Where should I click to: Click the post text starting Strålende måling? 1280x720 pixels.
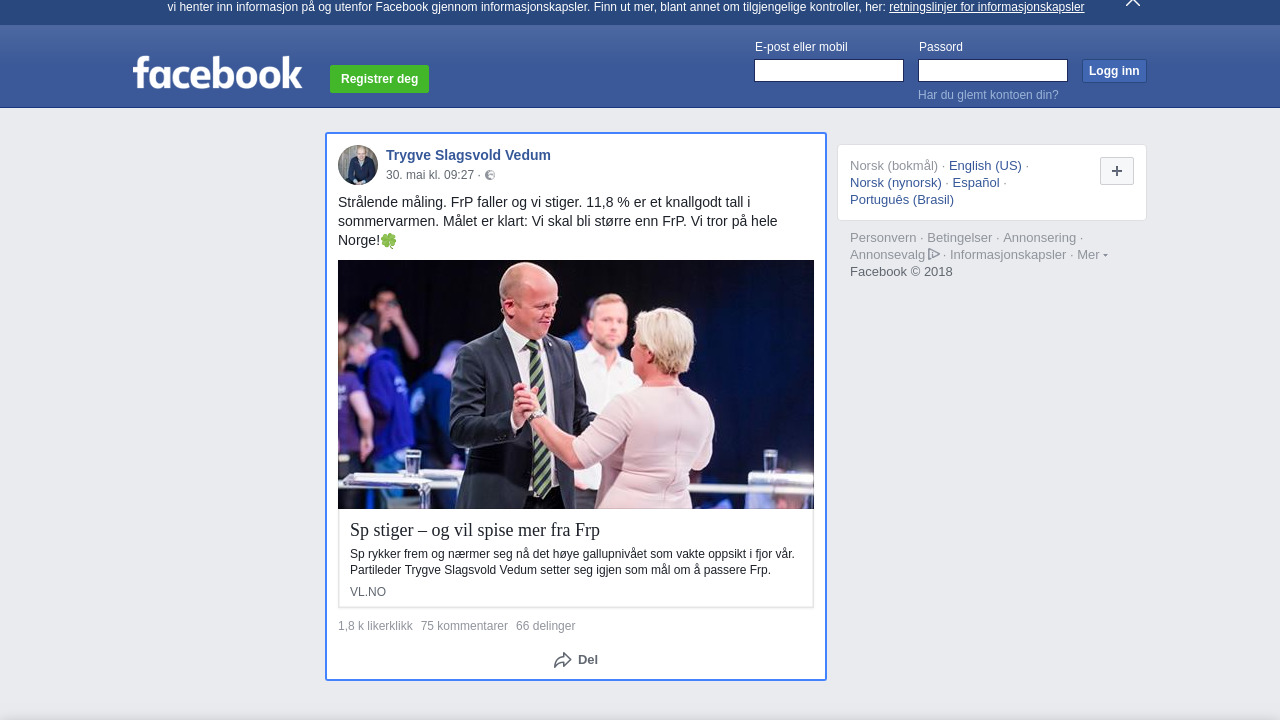click(x=558, y=221)
